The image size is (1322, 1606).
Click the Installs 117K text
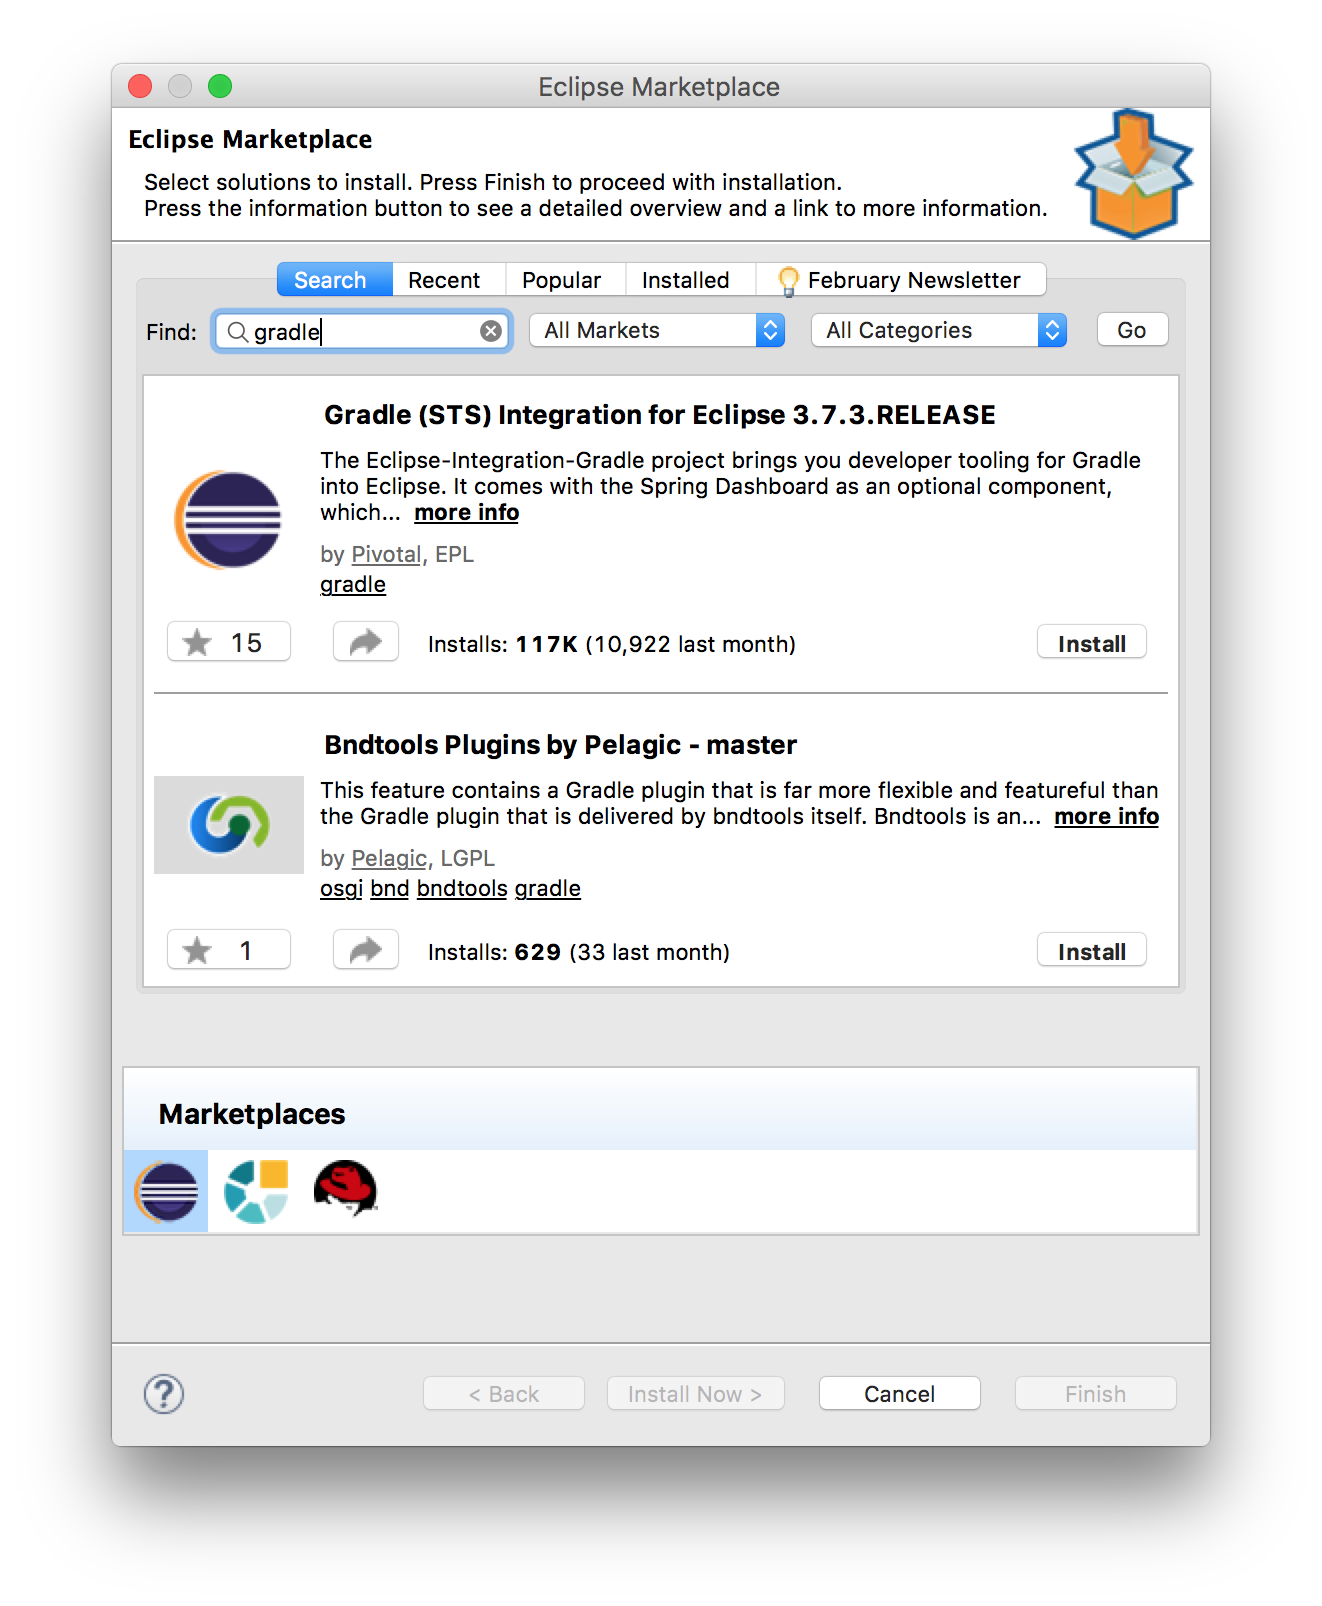click(612, 645)
